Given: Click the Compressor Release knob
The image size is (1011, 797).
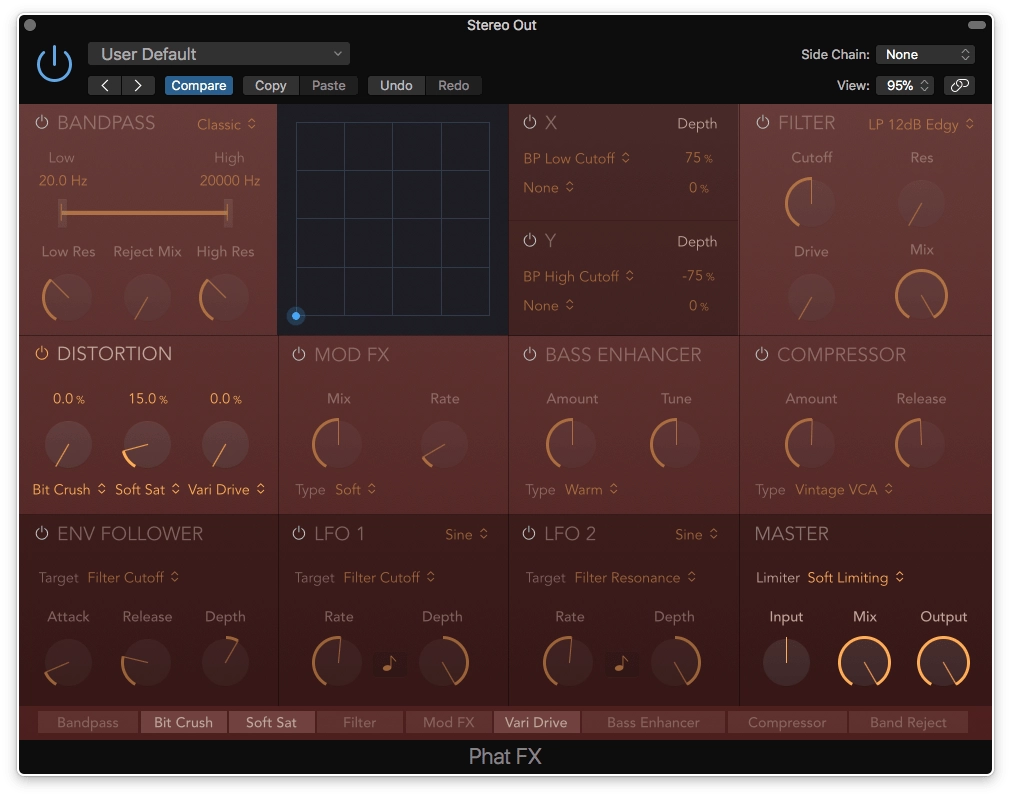Looking at the screenshot, I should pos(920,444).
